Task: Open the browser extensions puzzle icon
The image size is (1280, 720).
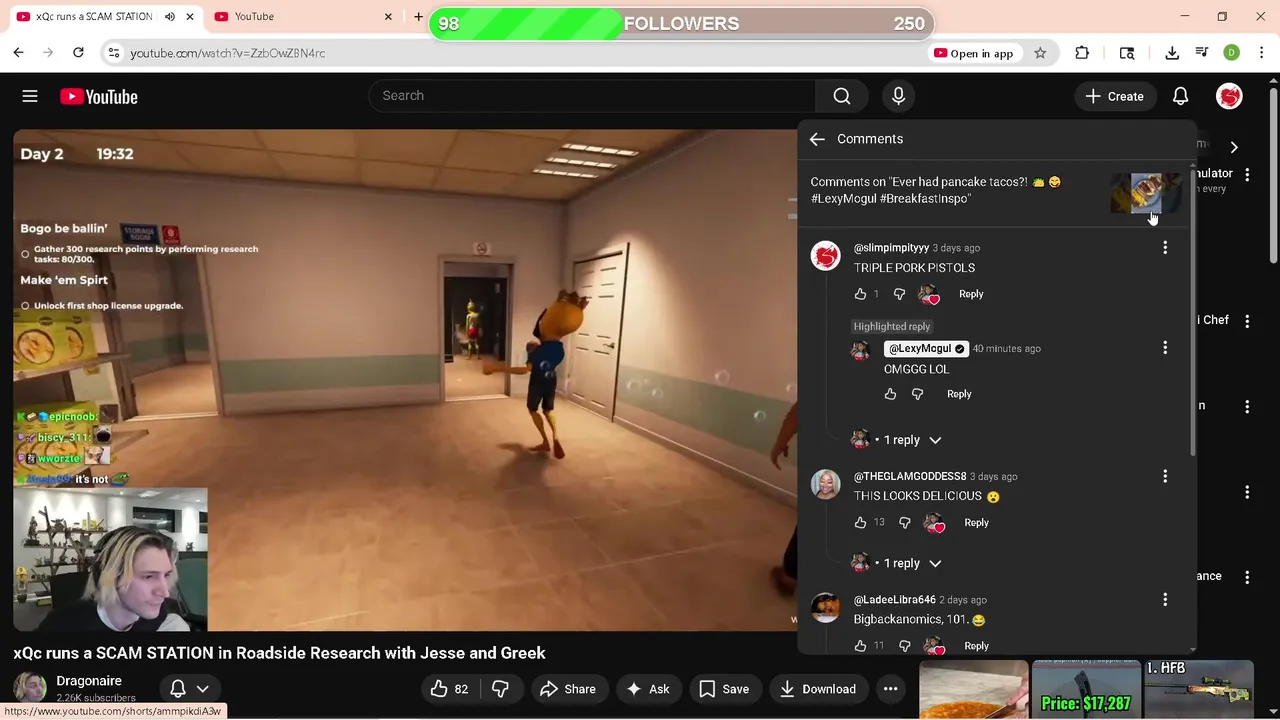Action: coord(1082,53)
